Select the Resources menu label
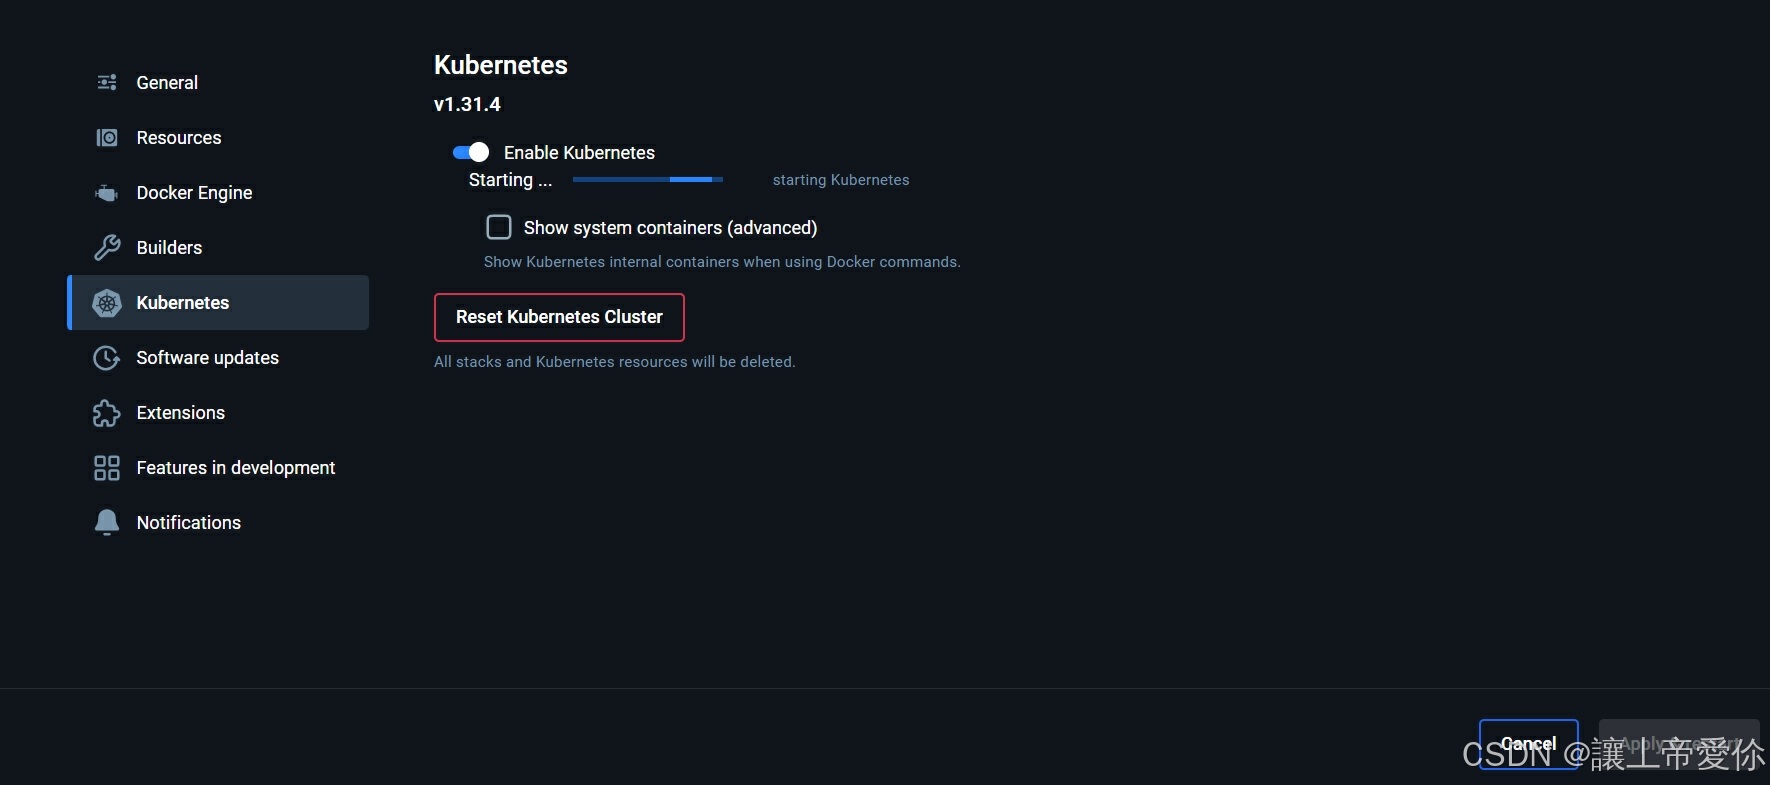1770x785 pixels. pyautogui.click(x=179, y=138)
